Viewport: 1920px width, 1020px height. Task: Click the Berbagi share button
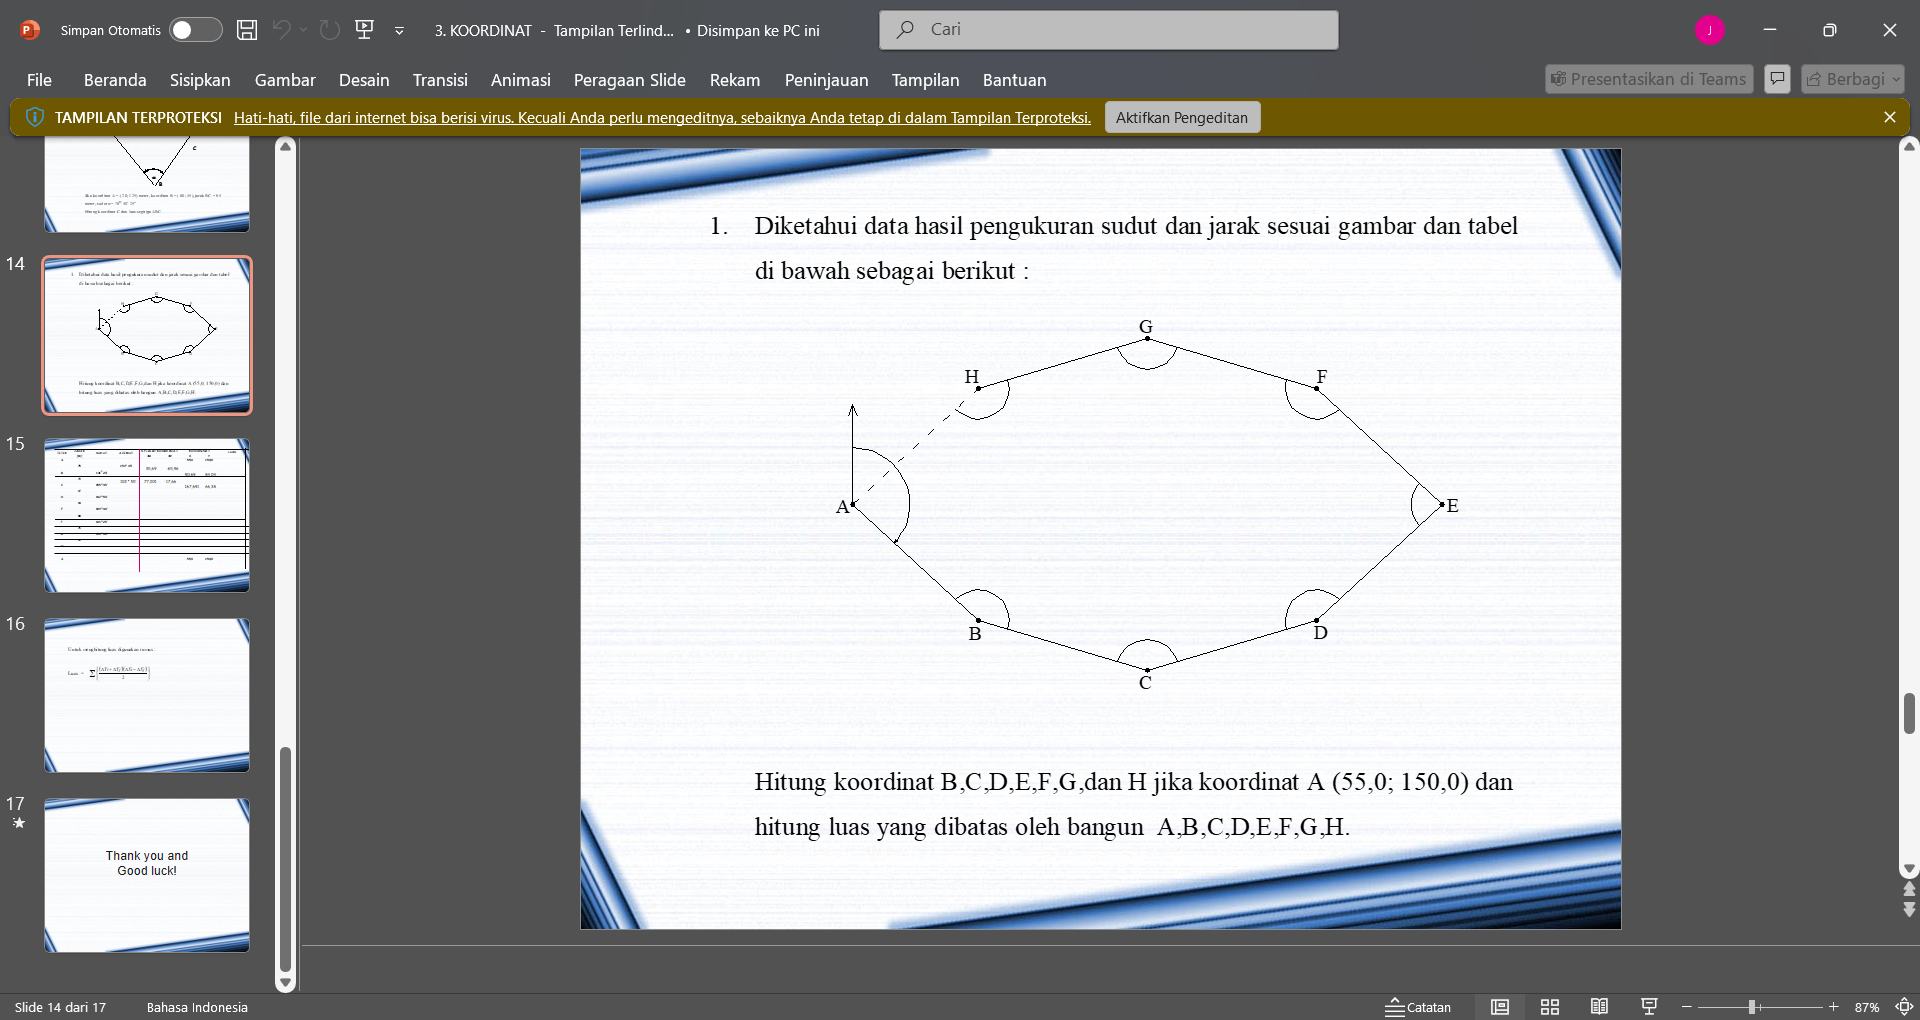tap(1853, 79)
